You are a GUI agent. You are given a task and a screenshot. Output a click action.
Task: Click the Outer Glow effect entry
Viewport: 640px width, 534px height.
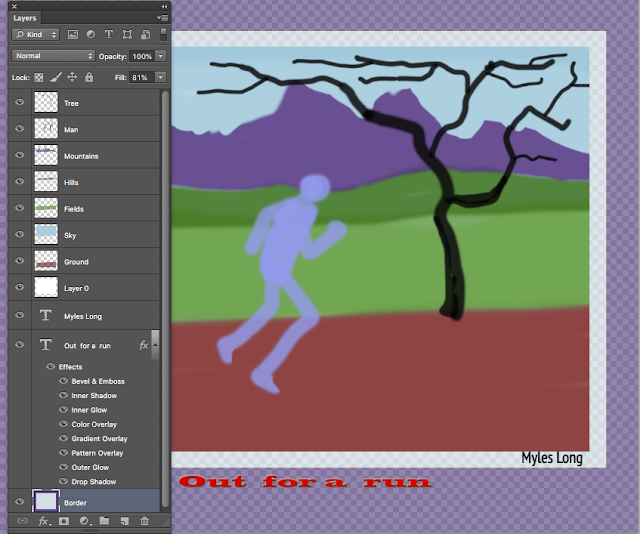click(90, 467)
